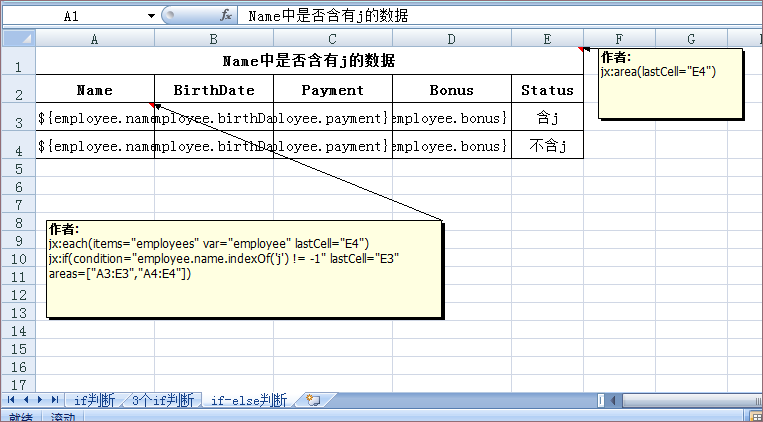763x422 pixels.
Task: Switch to the 3个if判断 sheet tab
Action: (x=162, y=400)
